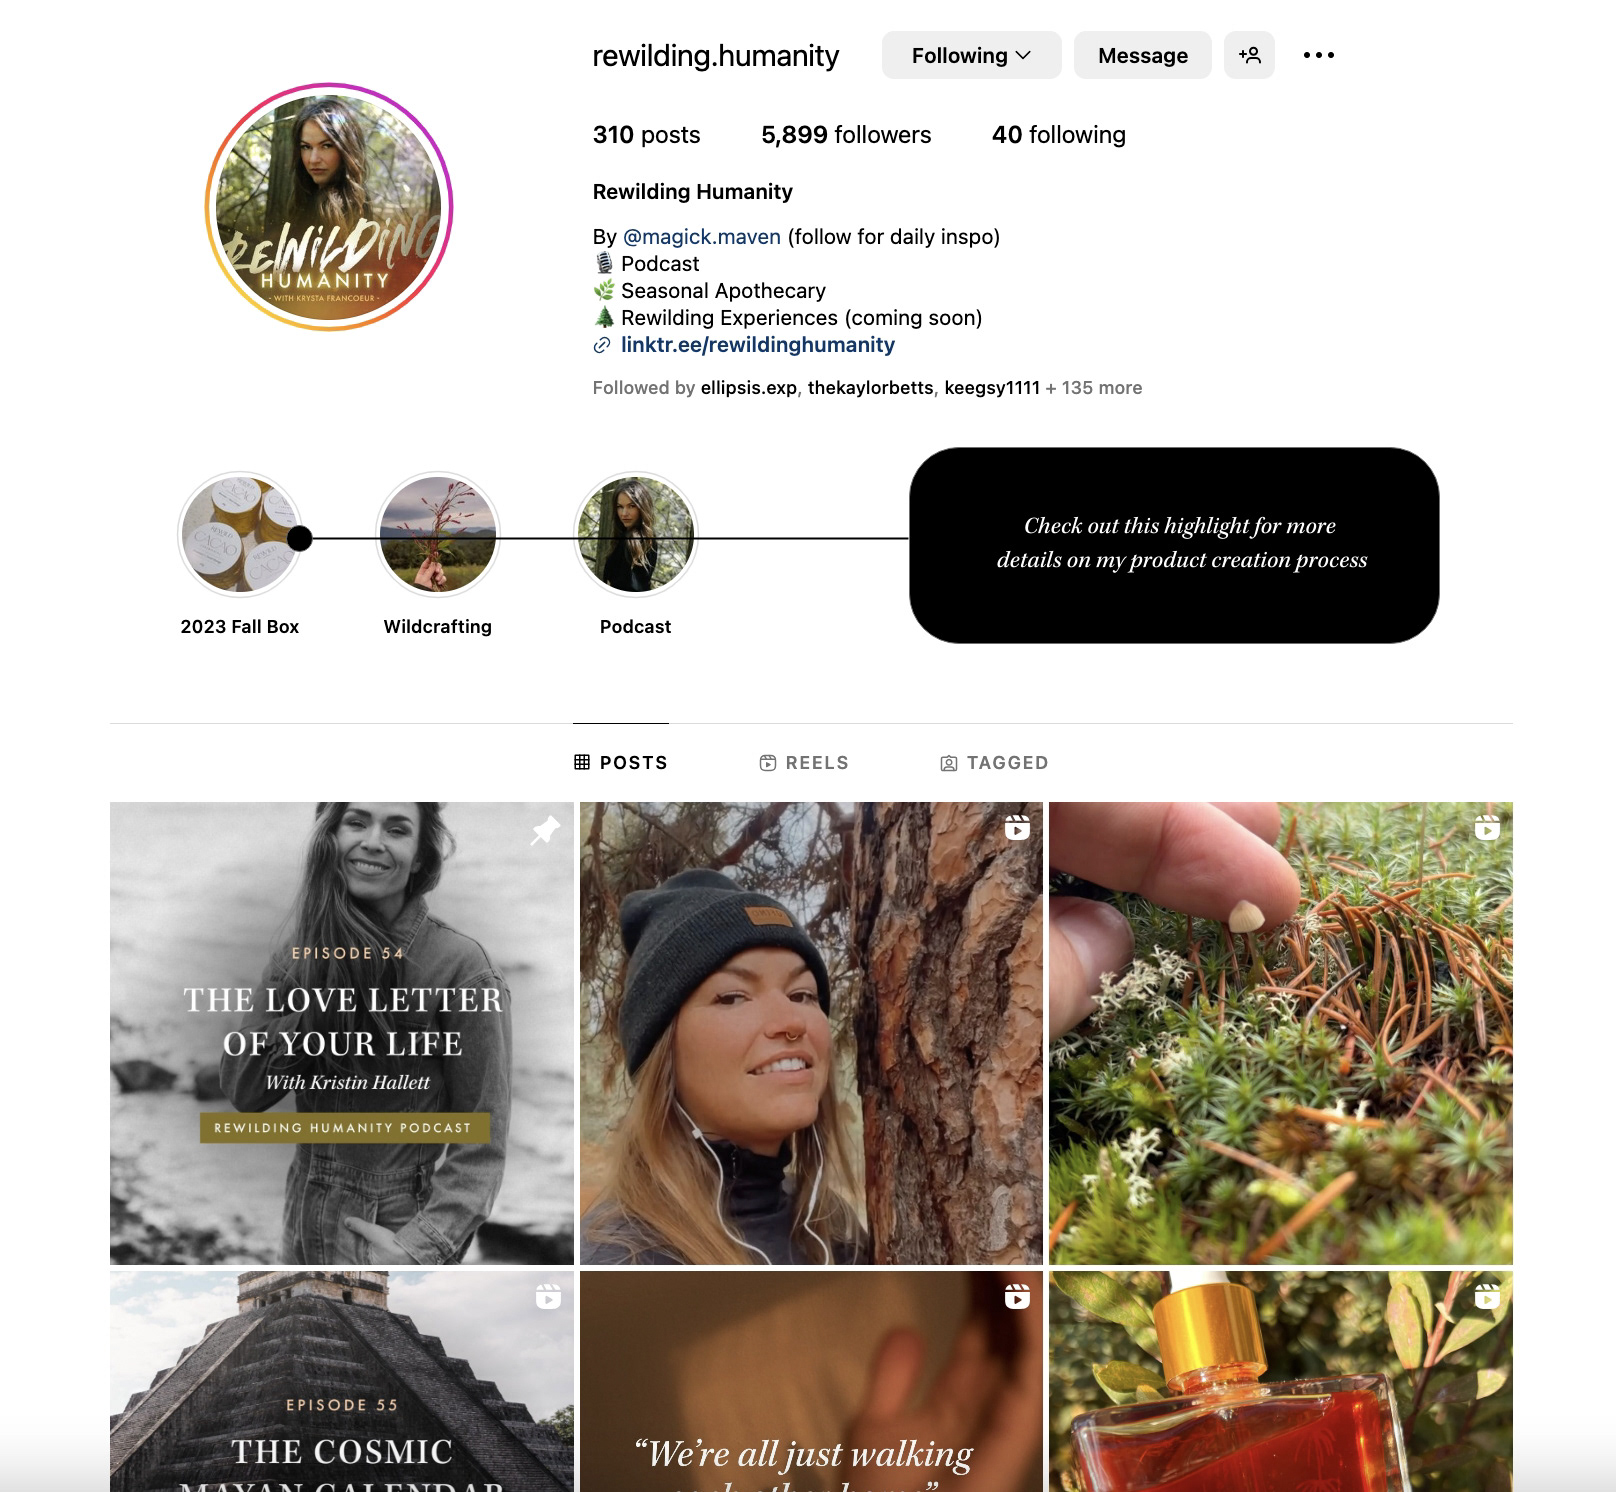
Task: View the 5,899 followers list
Action: click(x=846, y=135)
